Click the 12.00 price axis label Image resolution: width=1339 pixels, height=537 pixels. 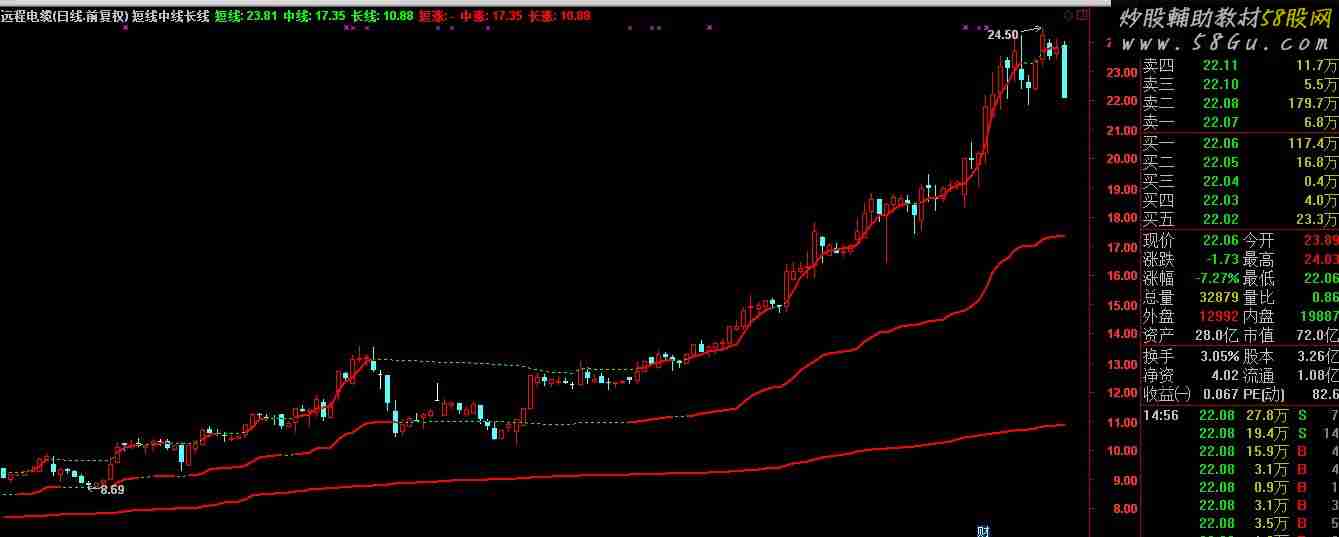(1123, 392)
